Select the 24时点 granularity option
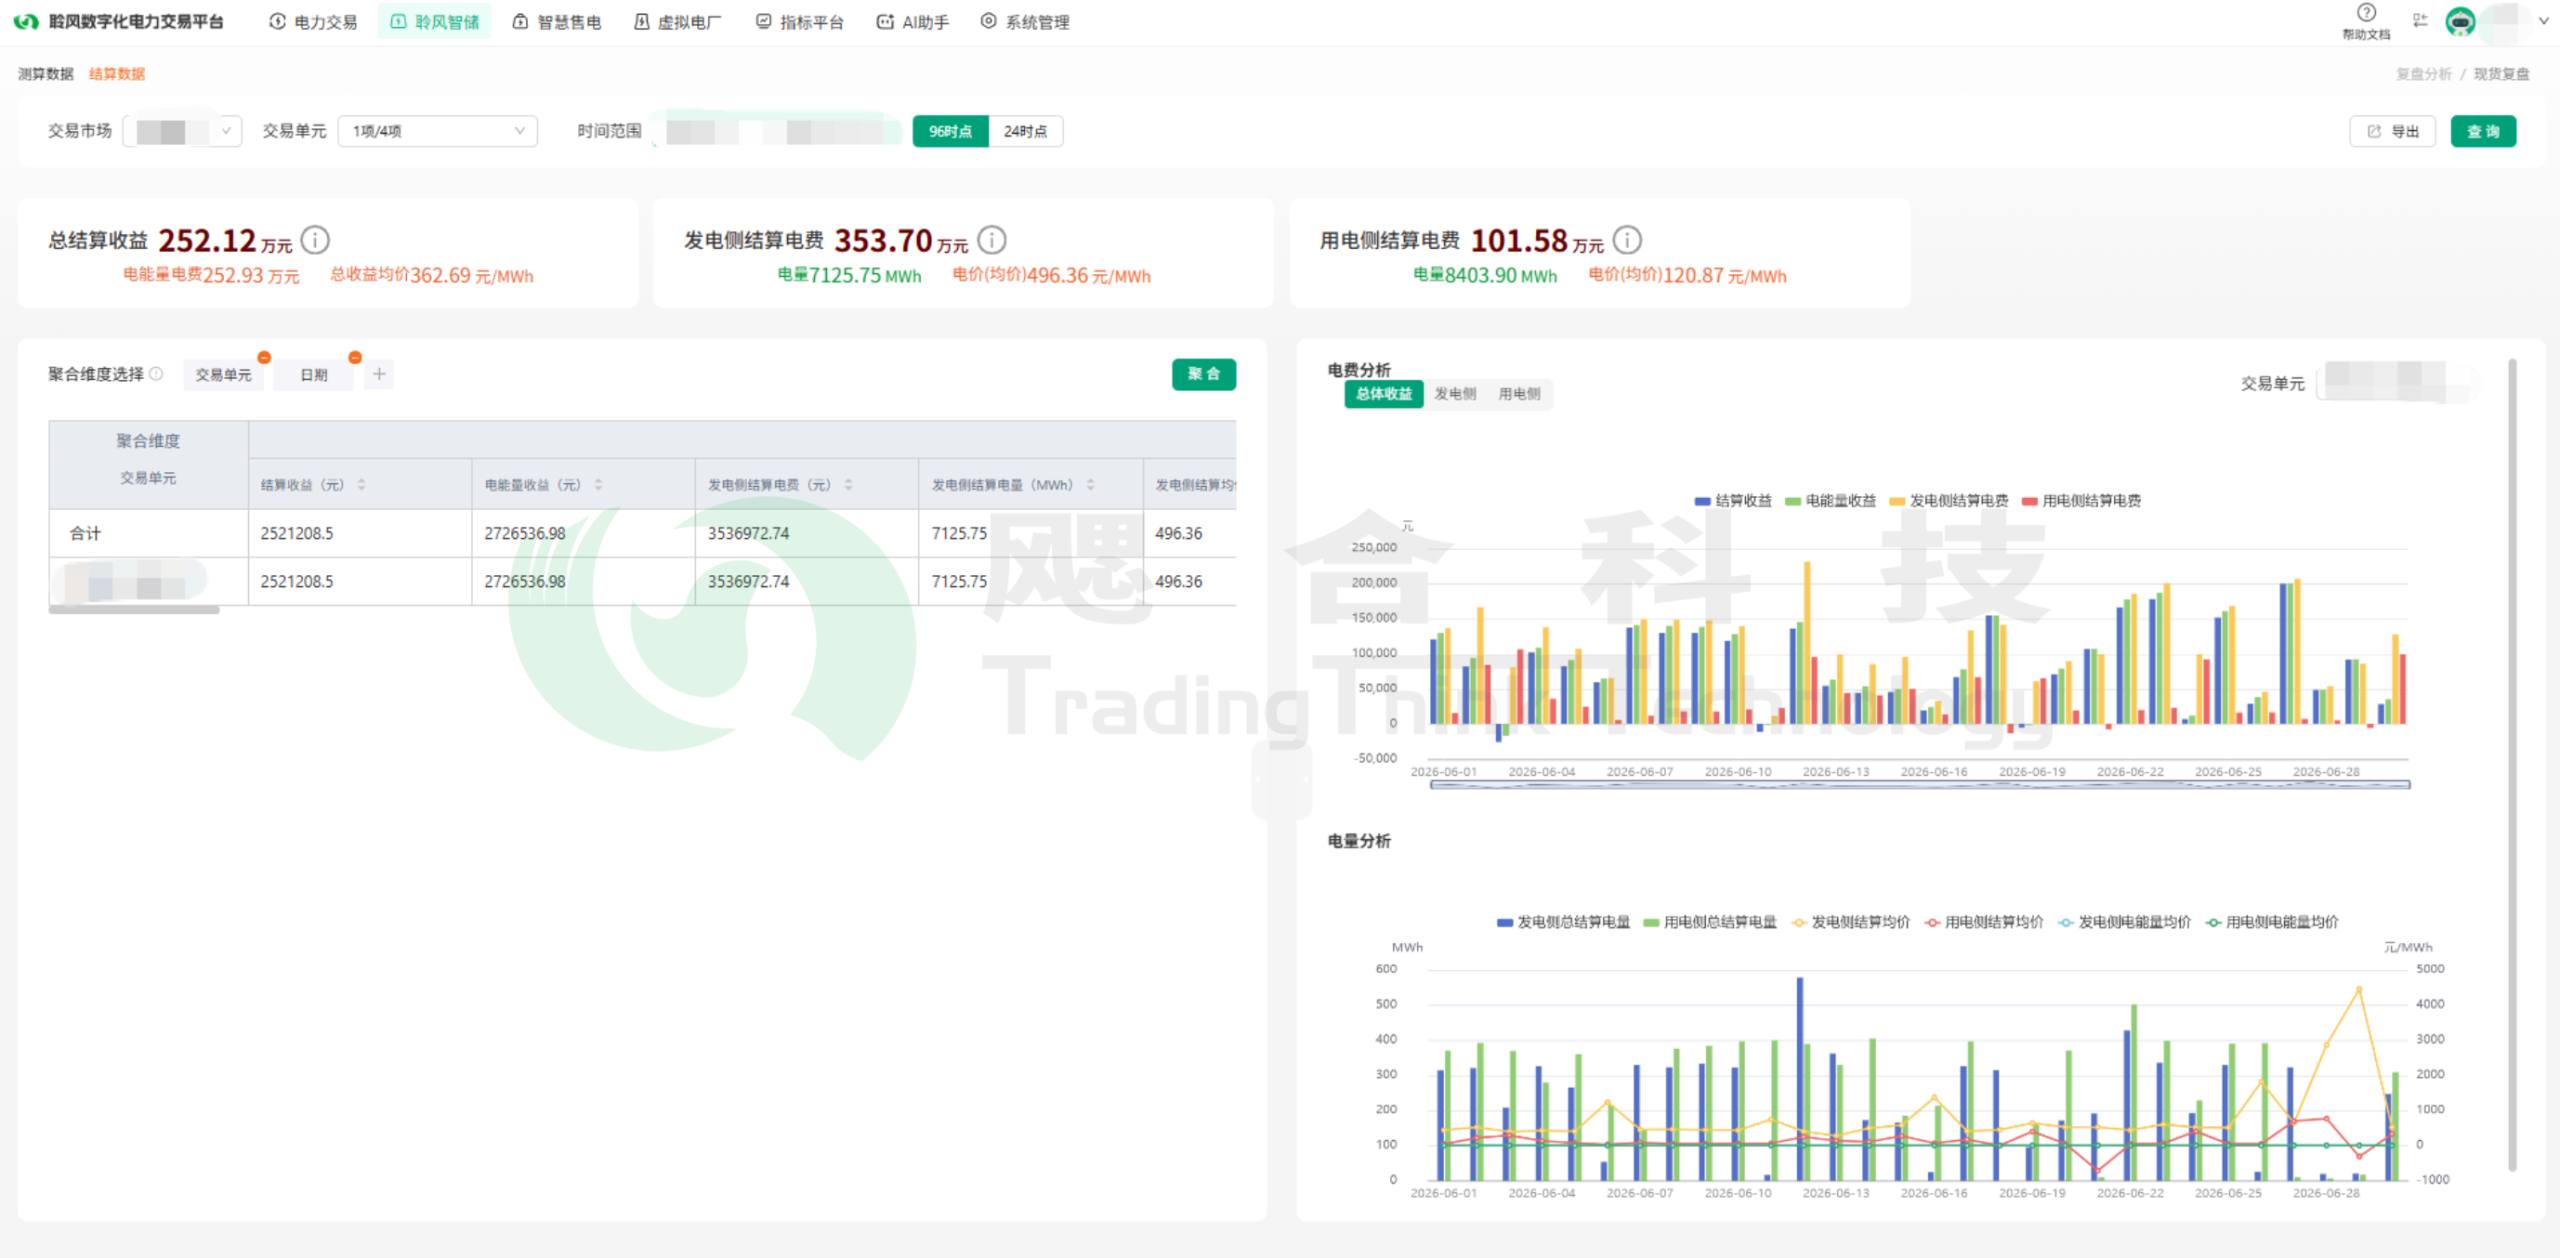This screenshot has height=1258, width=2560. 1025,131
